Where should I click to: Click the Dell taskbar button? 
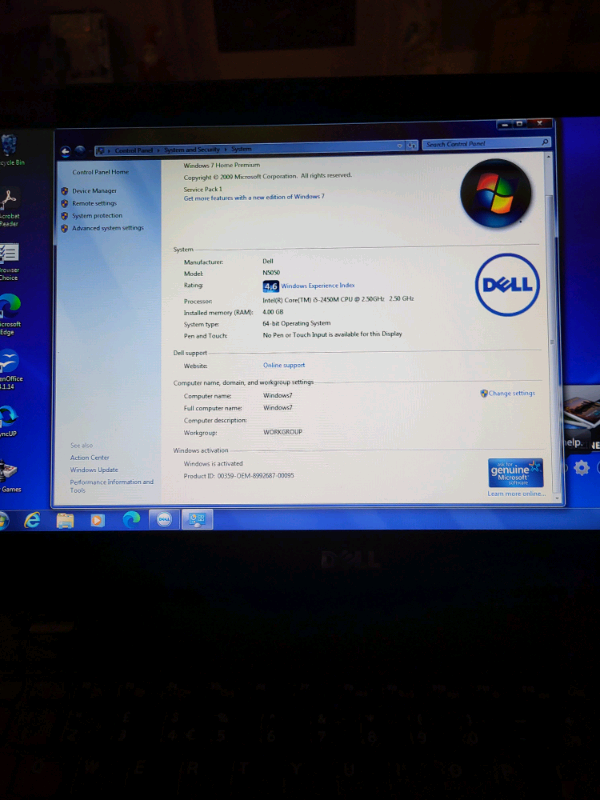164,519
